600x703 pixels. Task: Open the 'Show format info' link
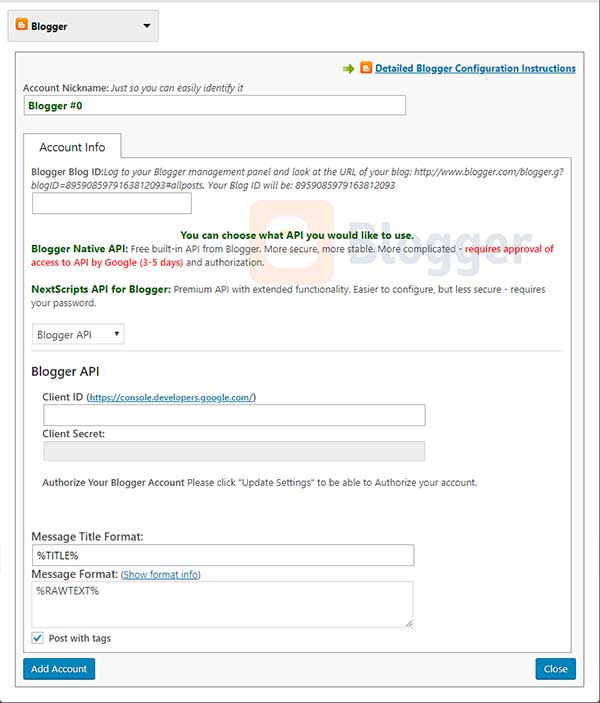pyautogui.click(x=161, y=574)
